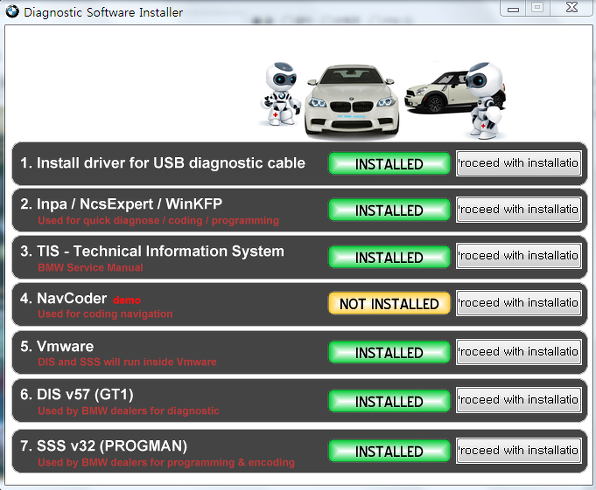Click '3. TIS - Technical Information System' heading
This screenshot has height=490, width=596.
click(152, 251)
